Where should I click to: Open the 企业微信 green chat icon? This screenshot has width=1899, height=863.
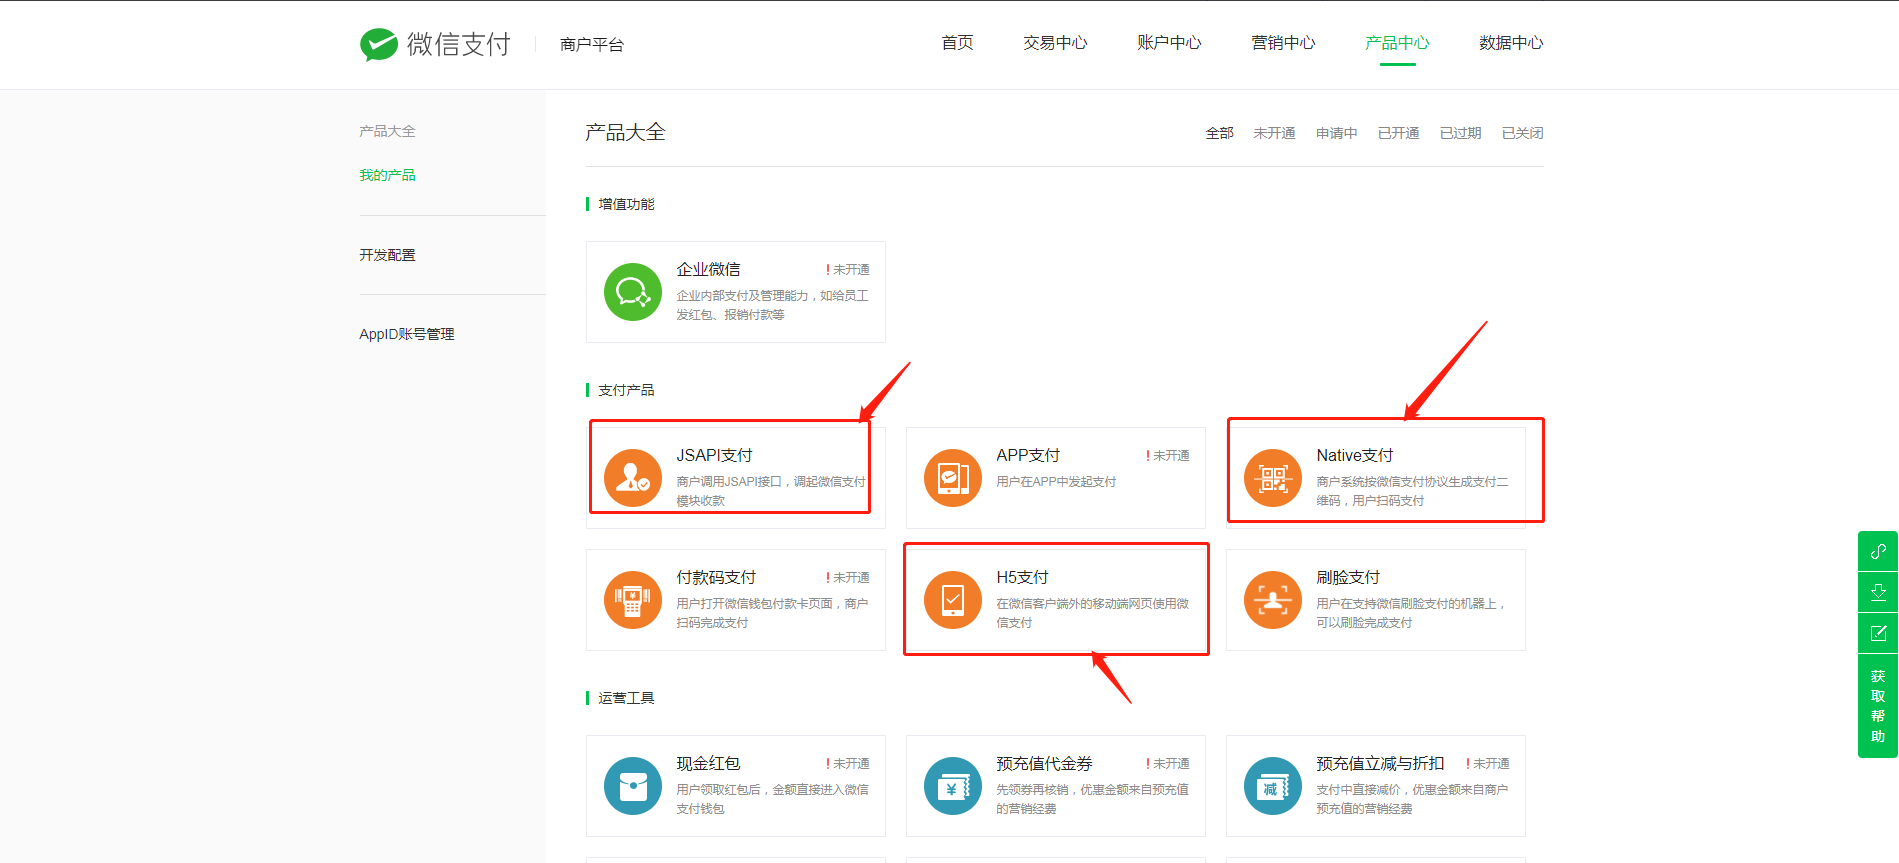pyautogui.click(x=633, y=292)
